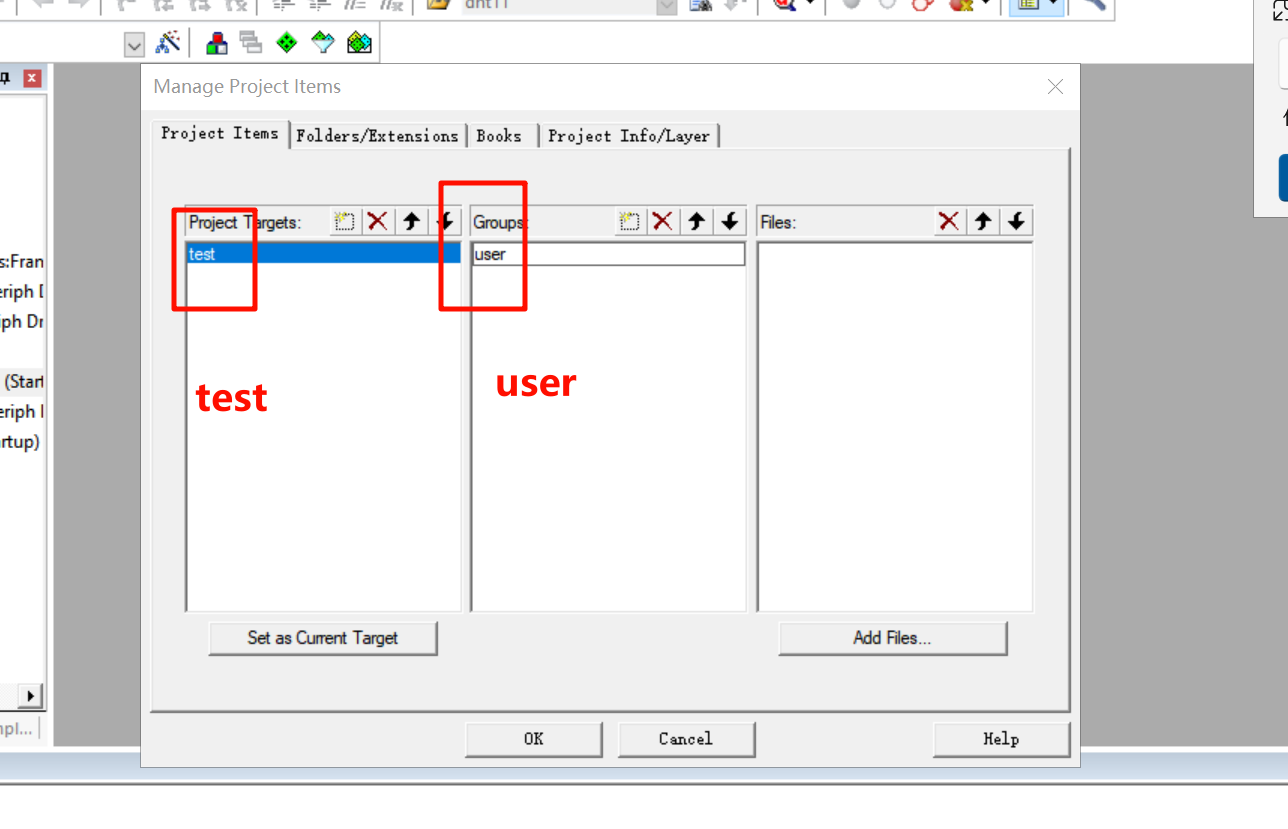Switch to the Project Items tab
1288x829 pixels.
[x=220, y=133]
